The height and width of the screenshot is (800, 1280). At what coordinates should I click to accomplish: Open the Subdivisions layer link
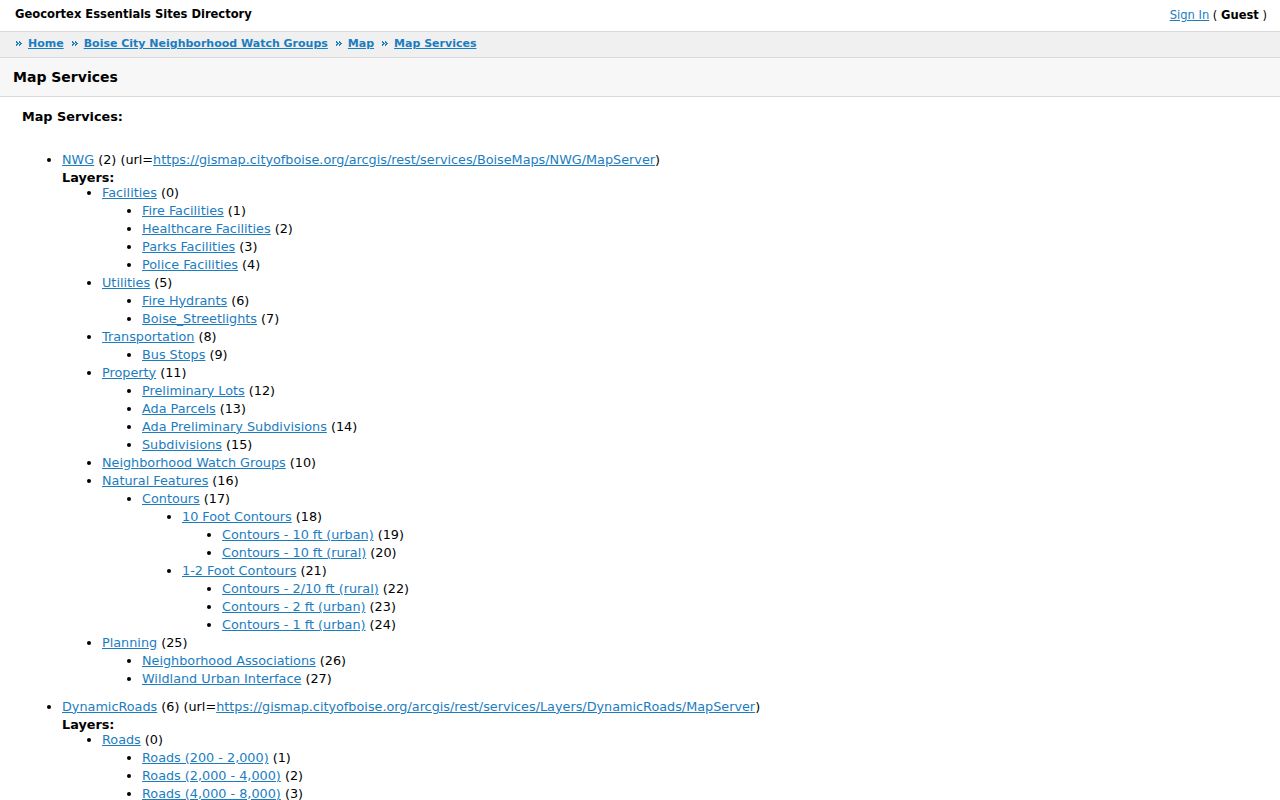(182, 445)
